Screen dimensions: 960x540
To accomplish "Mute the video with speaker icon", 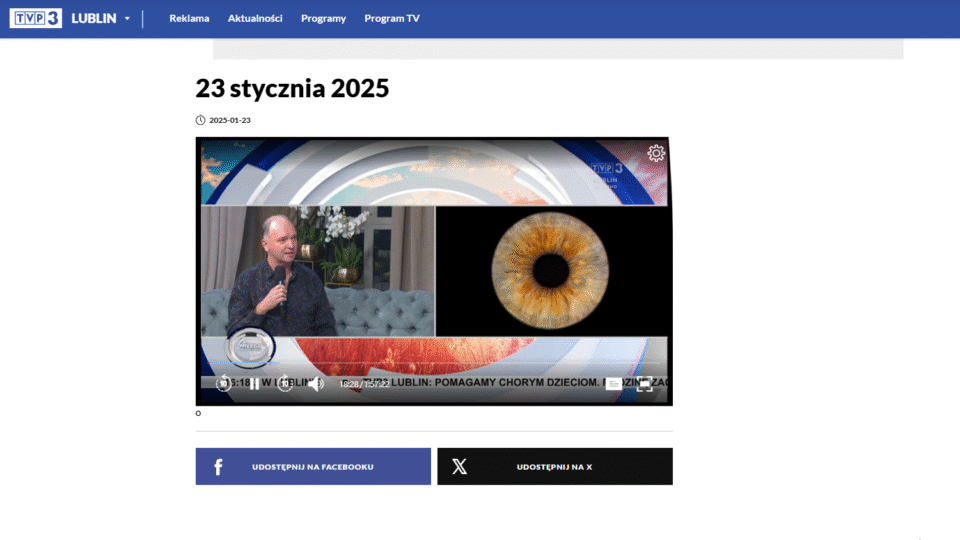I will pos(315,384).
